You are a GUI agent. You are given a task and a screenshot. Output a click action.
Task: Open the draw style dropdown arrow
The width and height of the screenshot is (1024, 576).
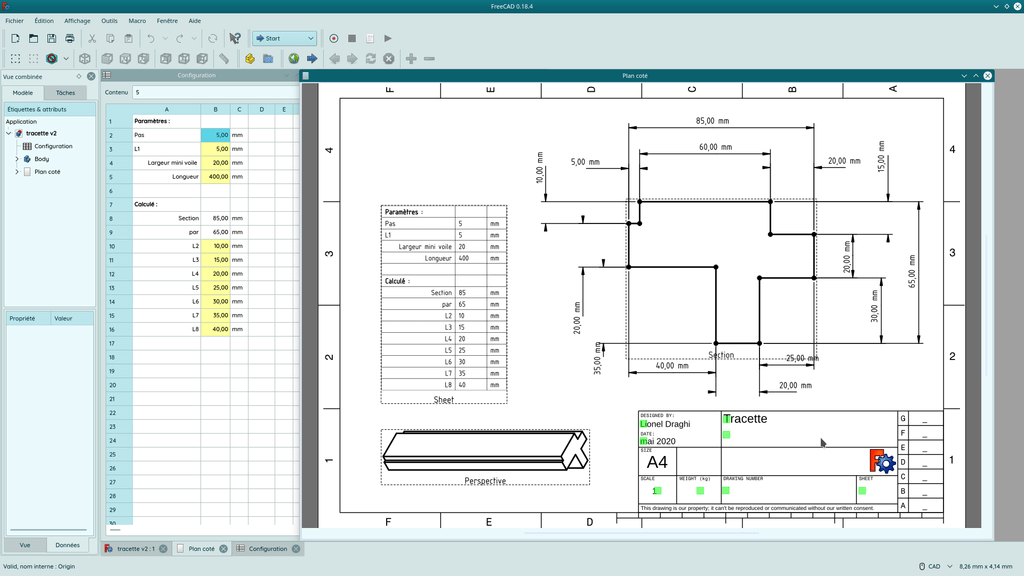click(x=66, y=59)
